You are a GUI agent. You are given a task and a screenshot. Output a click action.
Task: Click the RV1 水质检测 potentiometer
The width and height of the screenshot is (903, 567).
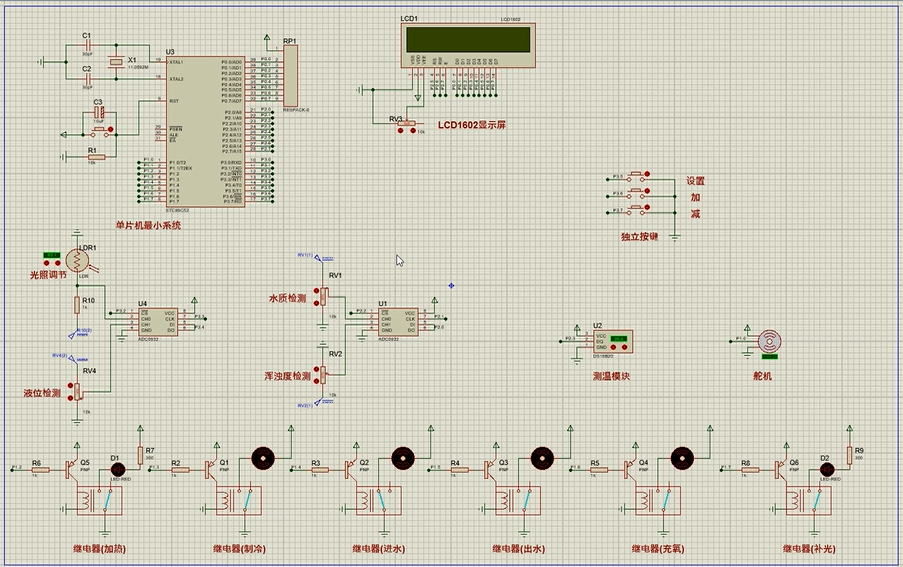click(x=323, y=295)
